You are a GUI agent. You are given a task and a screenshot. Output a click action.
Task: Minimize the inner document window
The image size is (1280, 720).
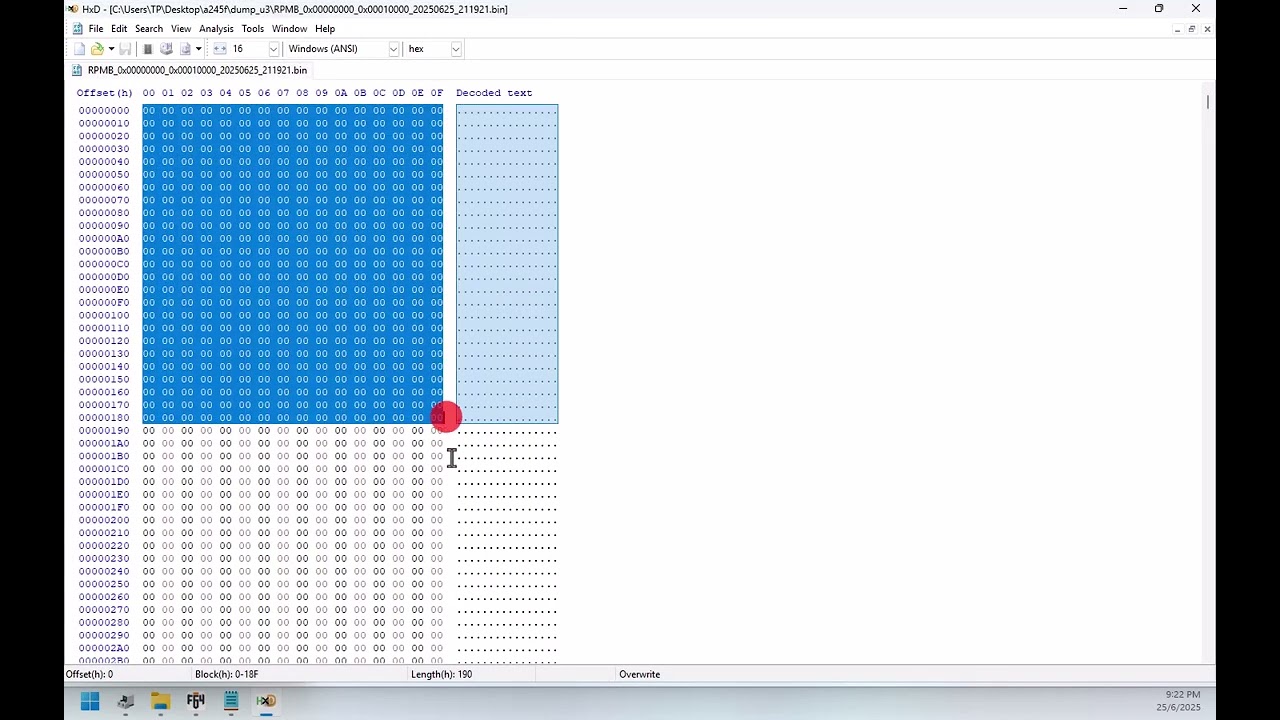click(1176, 29)
